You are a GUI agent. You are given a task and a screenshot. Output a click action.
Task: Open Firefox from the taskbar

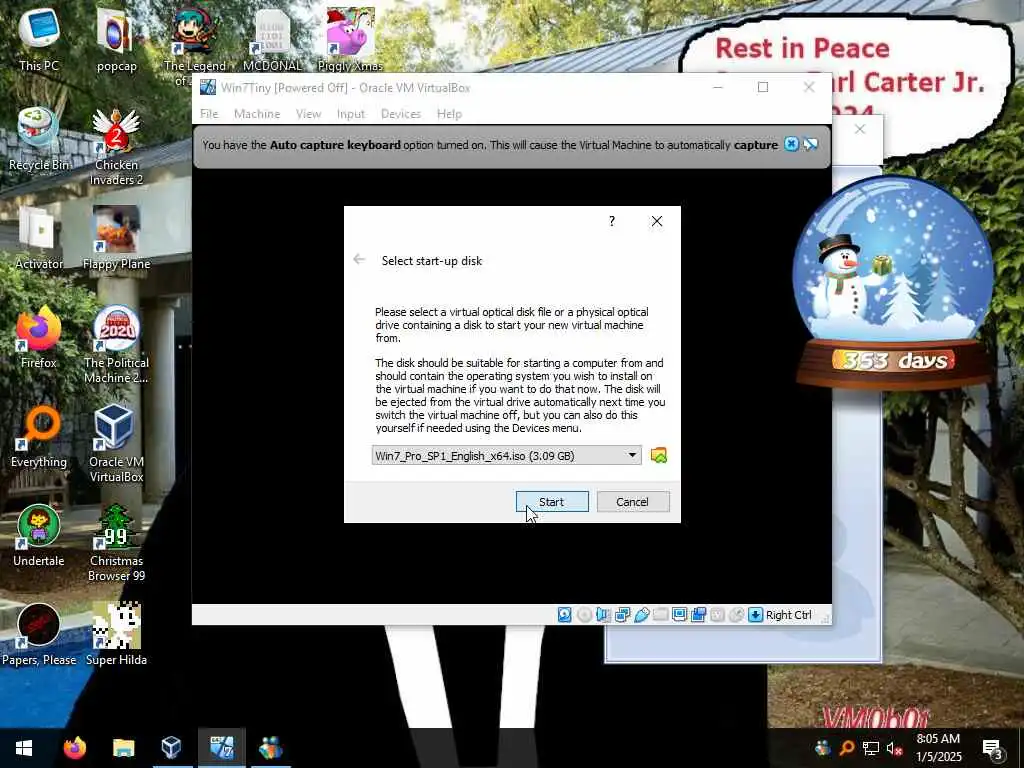click(74, 748)
